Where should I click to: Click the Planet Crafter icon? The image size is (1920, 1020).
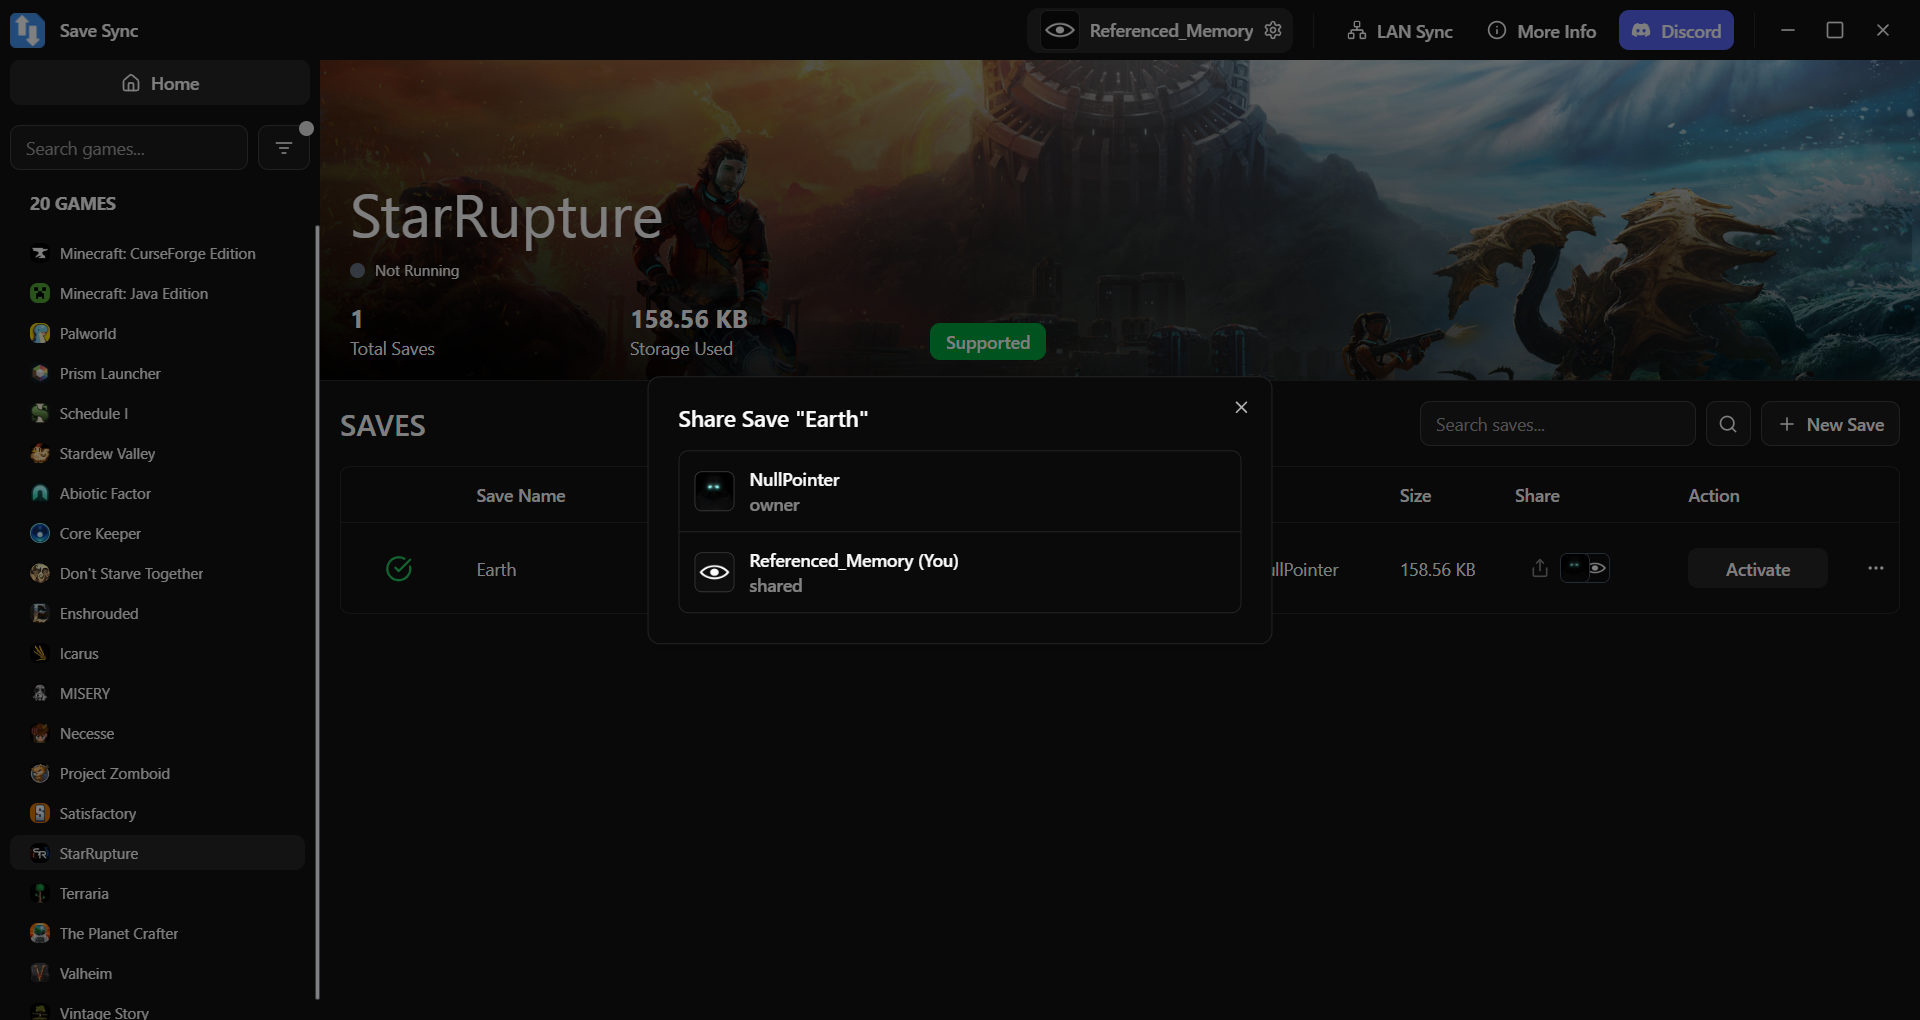click(x=40, y=933)
